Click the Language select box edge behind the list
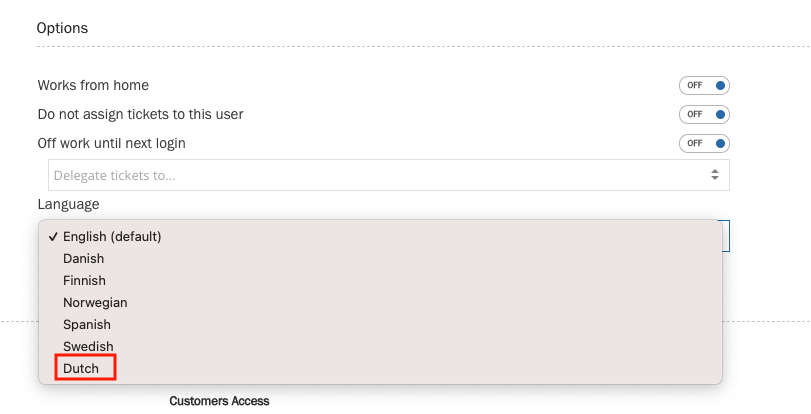The width and height of the screenshot is (811, 414). (726, 236)
